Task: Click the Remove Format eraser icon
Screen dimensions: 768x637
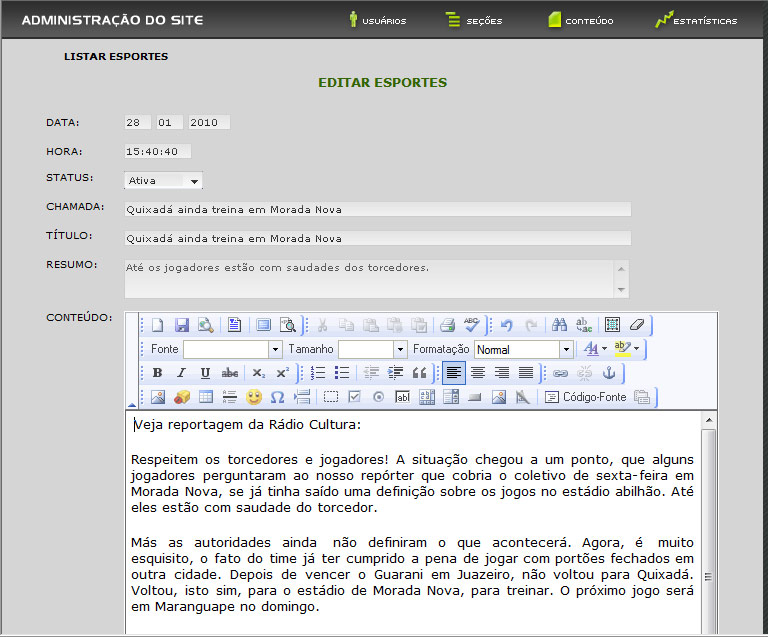Action: (637, 325)
